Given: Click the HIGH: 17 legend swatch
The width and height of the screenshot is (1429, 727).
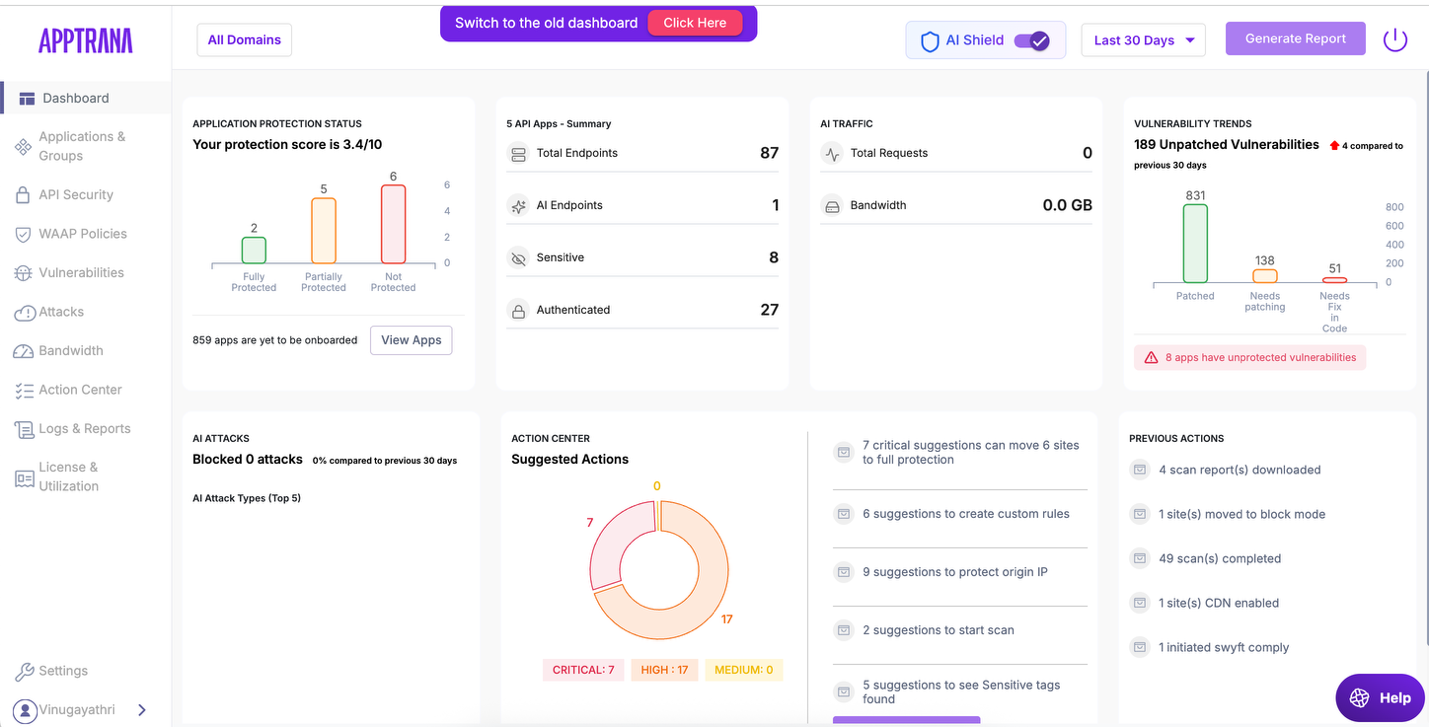Looking at the screenshot, I should [665, 670].
